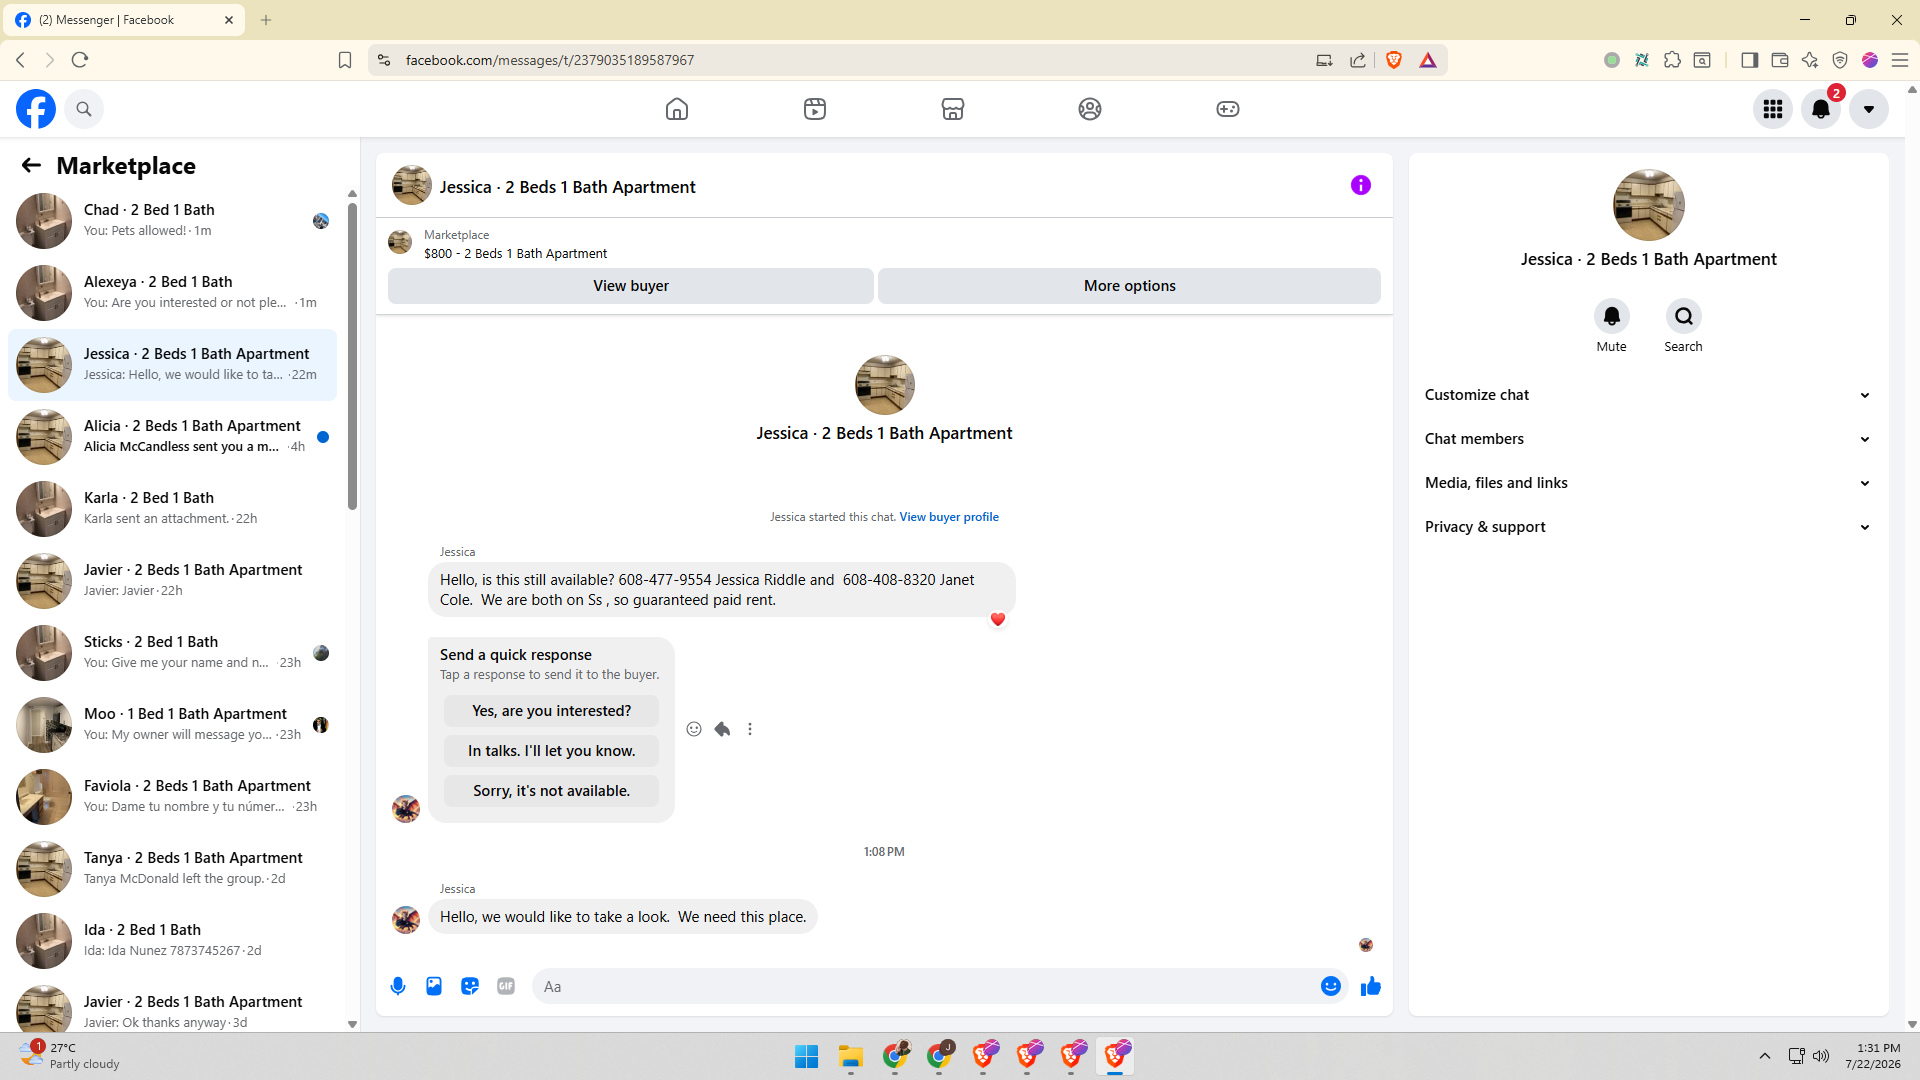
Task: Open the notifications bell
Action: tap(1821, 109)
